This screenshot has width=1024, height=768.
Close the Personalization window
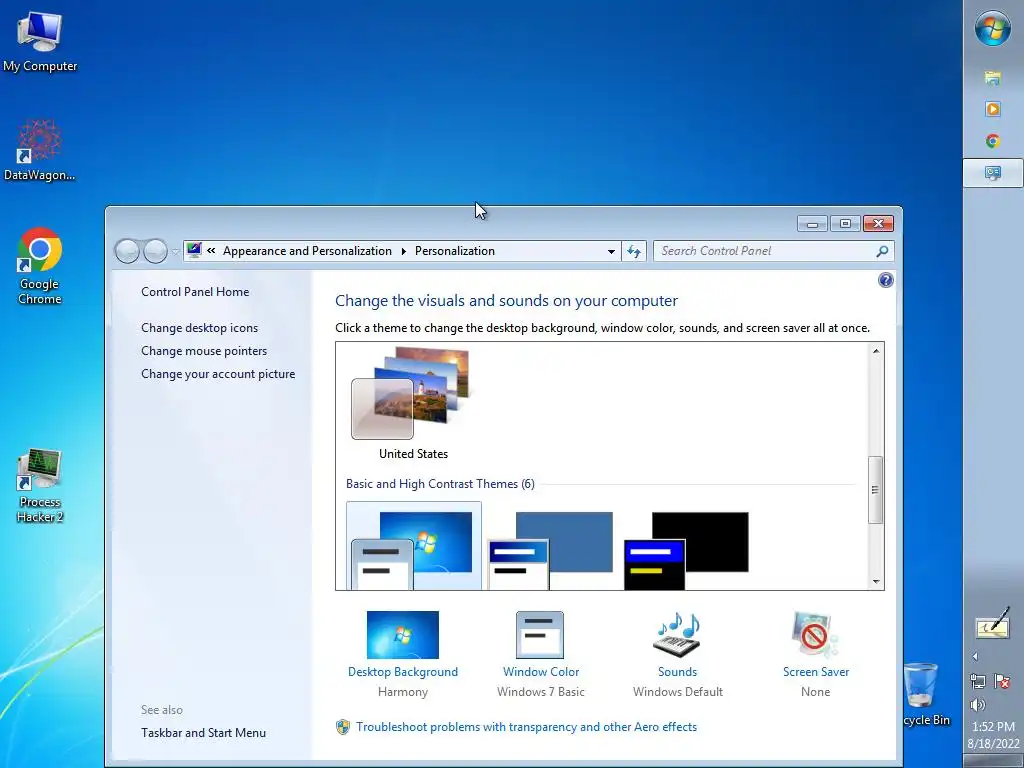(878, 224)
